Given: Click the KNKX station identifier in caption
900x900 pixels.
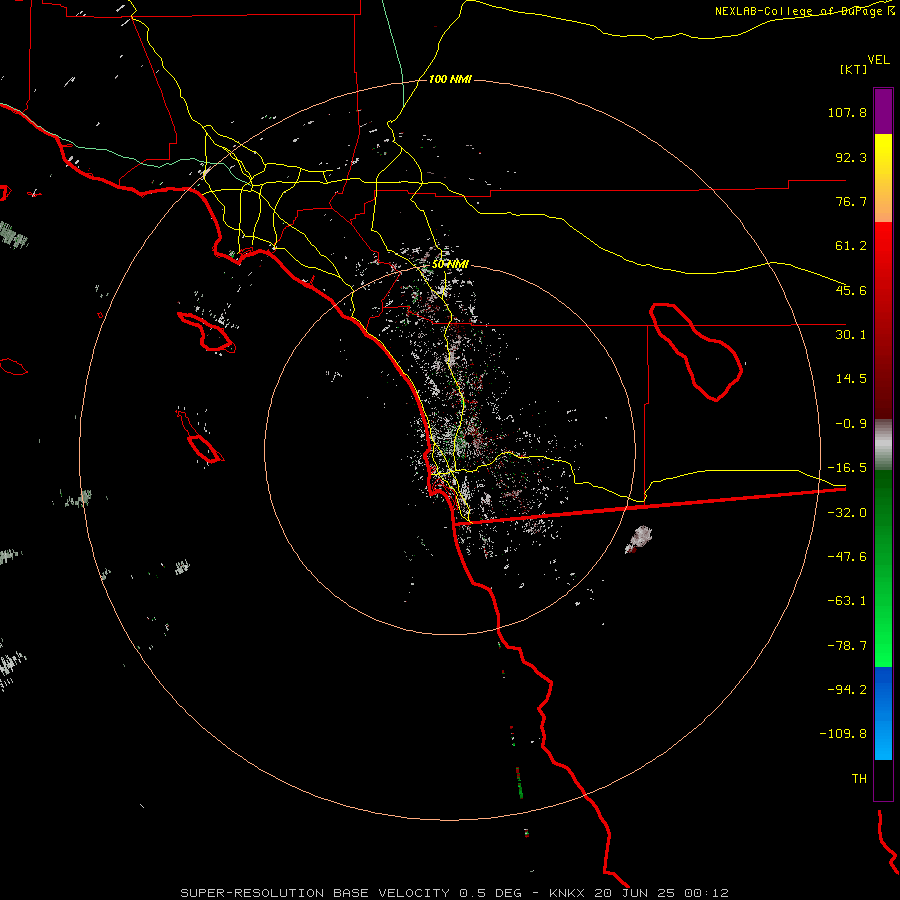Looking at the screenshot, I should (x=568, y=893).
